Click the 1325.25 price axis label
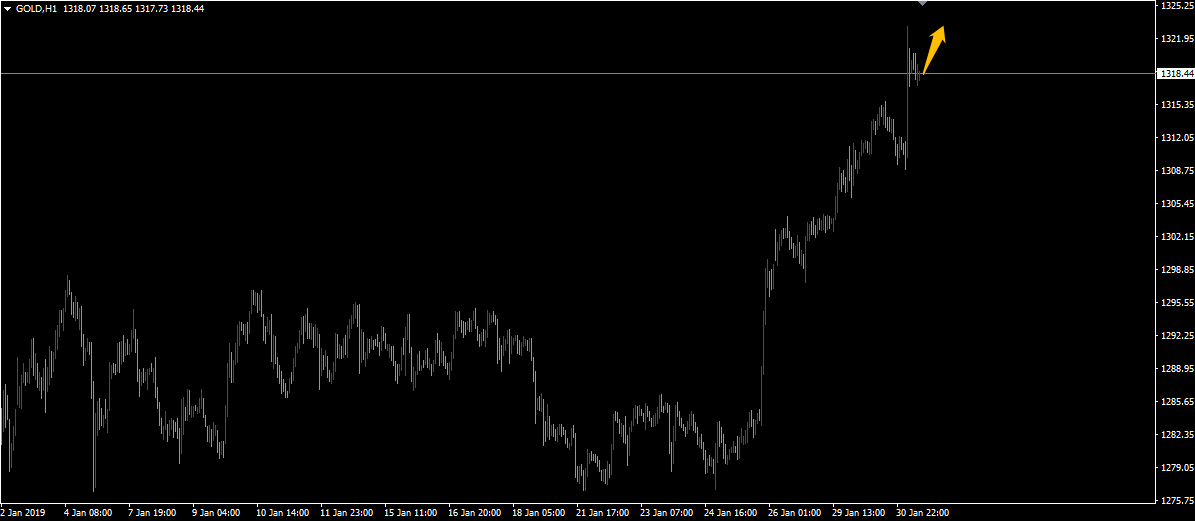This screenshot has height=521, width=1195. (1177, 5)
